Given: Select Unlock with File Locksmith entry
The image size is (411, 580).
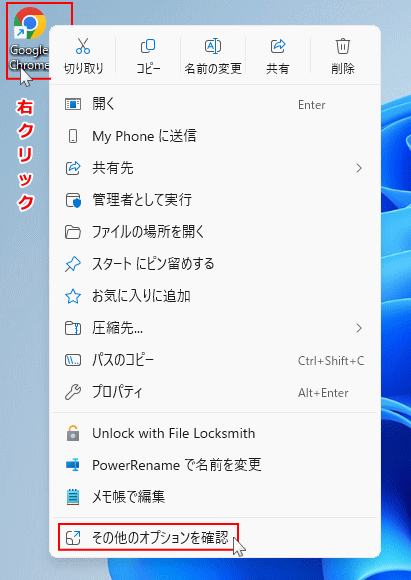Looking at the screenshot, I should tap(215, 433).
